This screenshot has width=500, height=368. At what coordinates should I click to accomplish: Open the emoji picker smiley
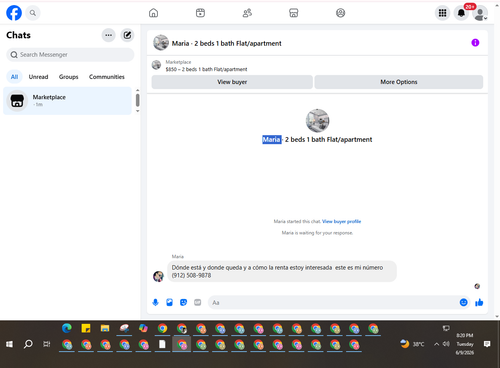pos(463,302)
